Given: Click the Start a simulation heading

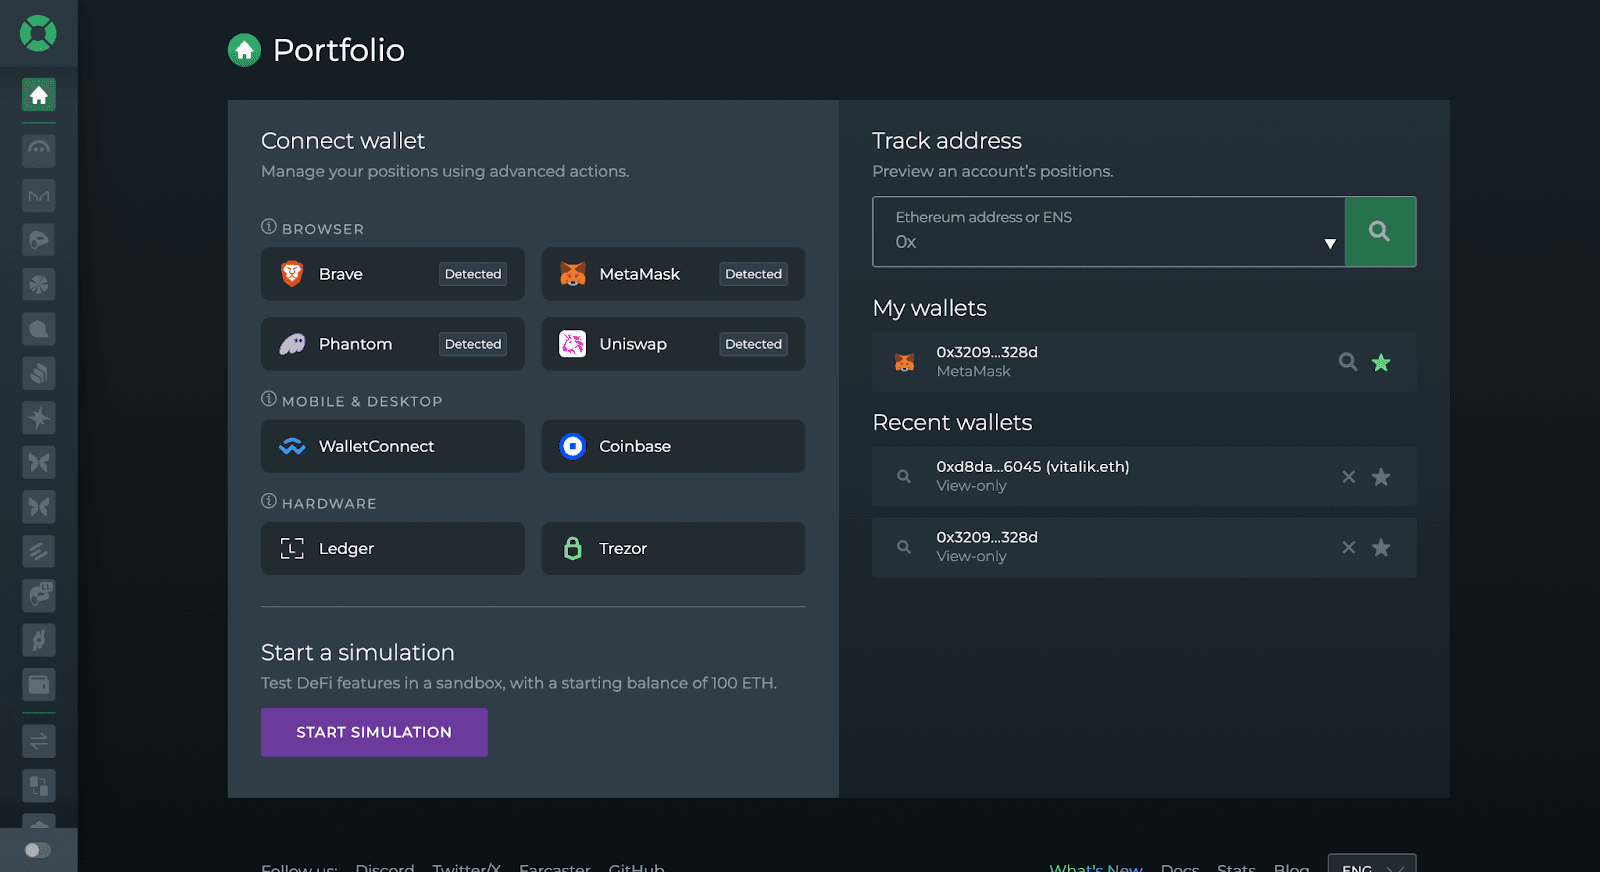Looking at the screenshot, I should click(x=358, y=652).
